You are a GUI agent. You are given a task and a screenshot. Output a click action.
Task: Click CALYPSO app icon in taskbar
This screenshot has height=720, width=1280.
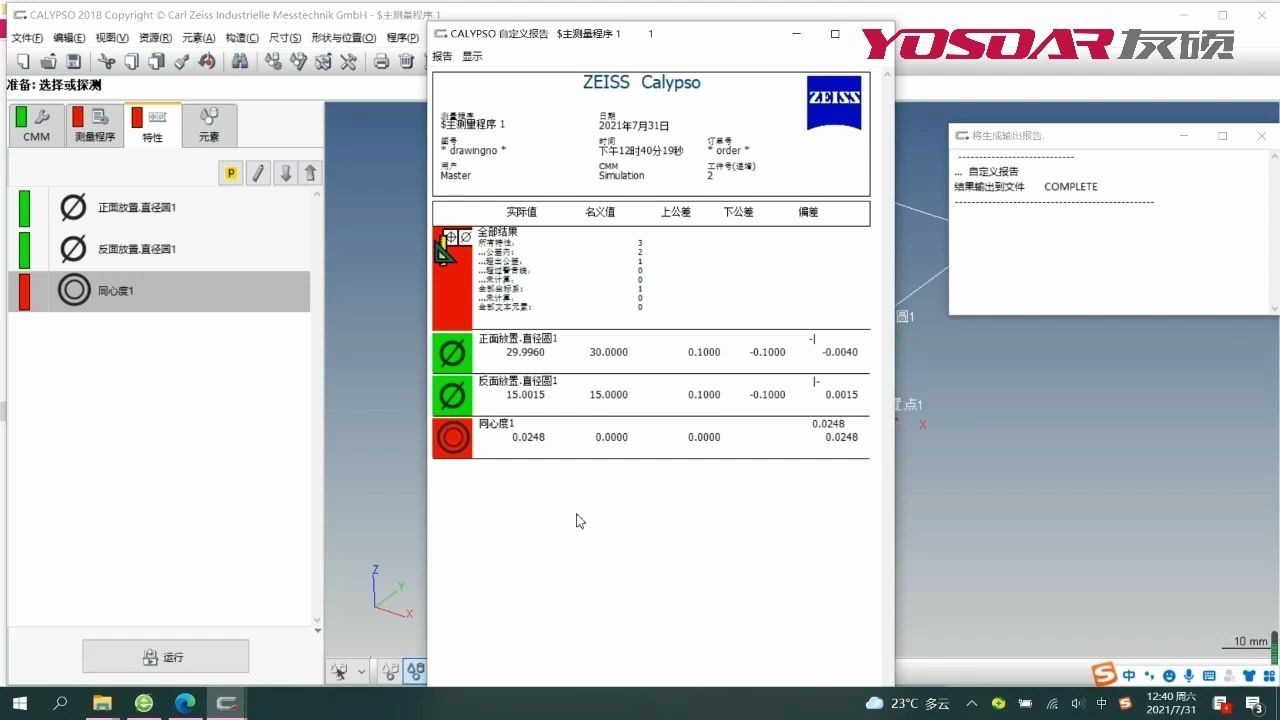point(227,704)
